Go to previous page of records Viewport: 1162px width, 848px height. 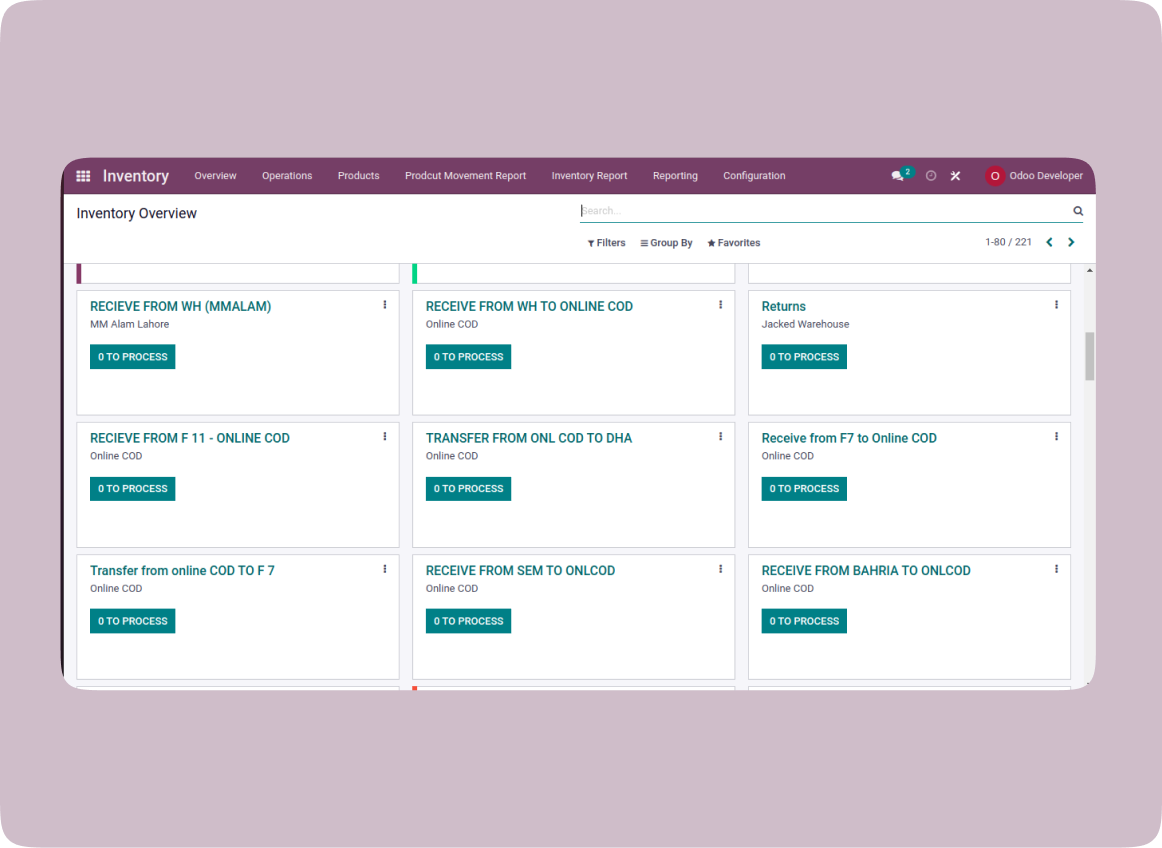(1049, 242)
